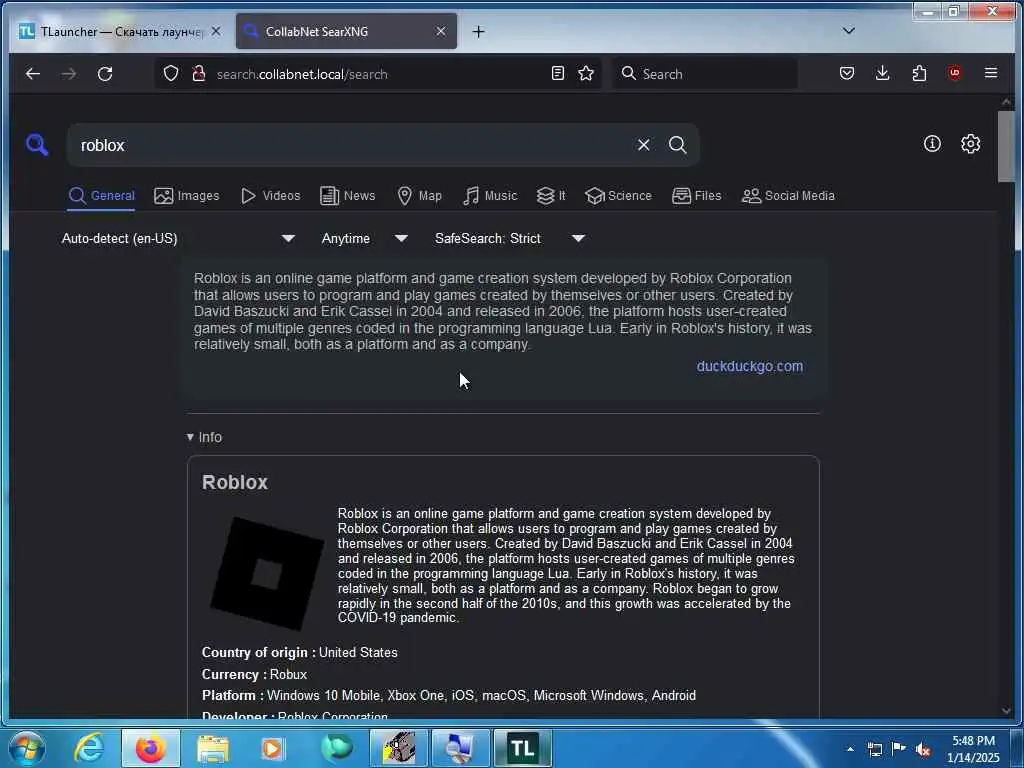Open the TL TLauncher taskbar icon
The height and width of the screenshot is (768, 1024).
[x=522, y=748]
